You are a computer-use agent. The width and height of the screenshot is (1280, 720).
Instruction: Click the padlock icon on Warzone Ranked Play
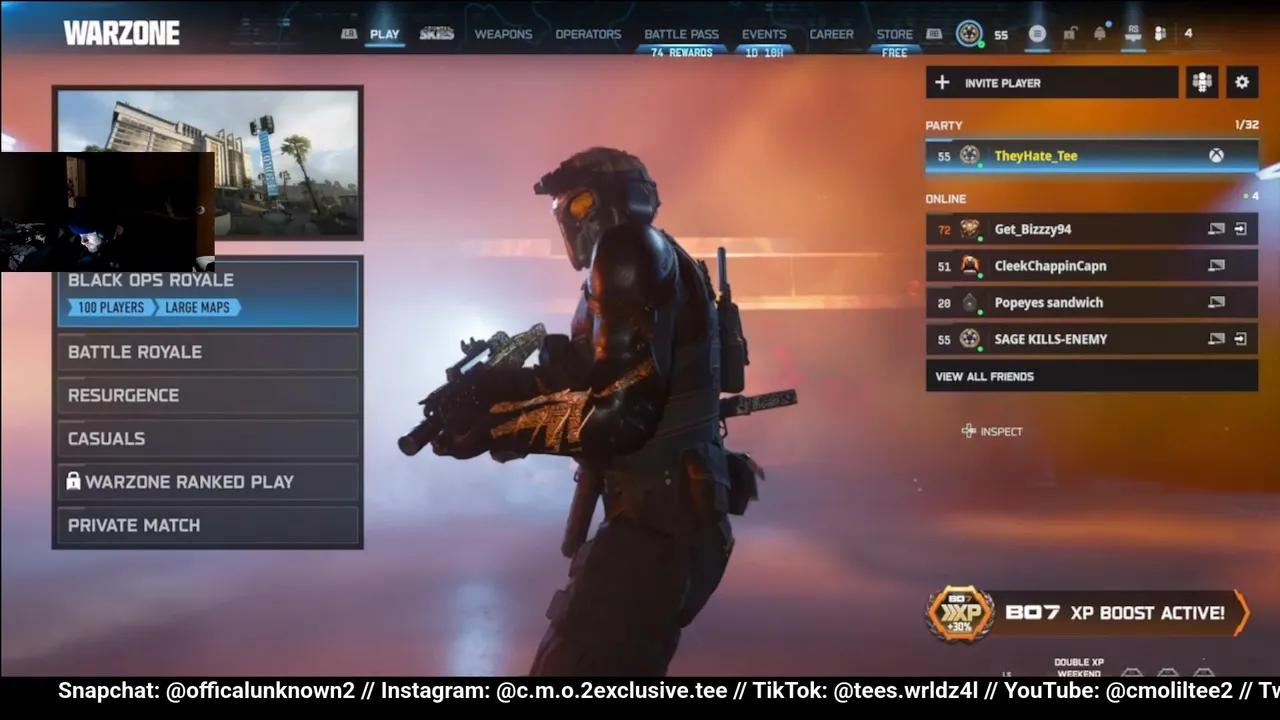(73, 481)
